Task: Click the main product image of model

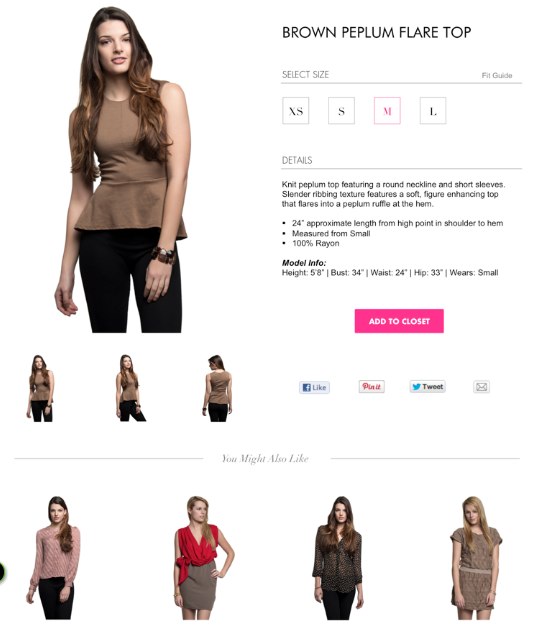Action: [x=123, y=169]
